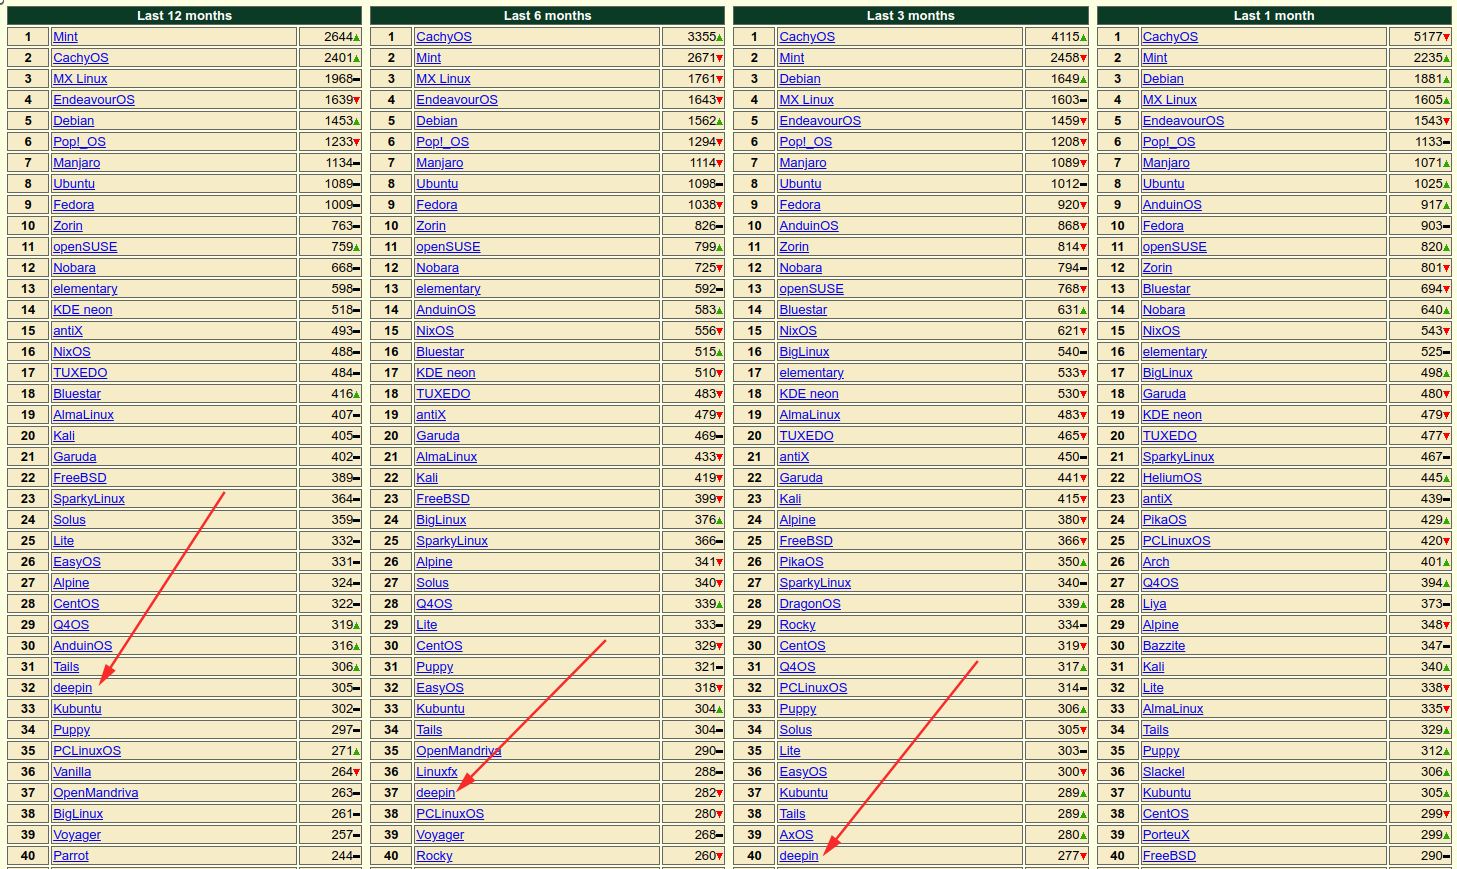This screenshot has height=869, width=1457.
Task: Open PorteuX link in Last 1 month
Action: 1165,835
